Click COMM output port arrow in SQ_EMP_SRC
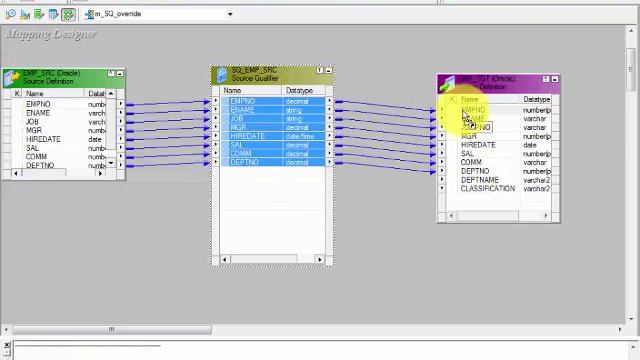Viewport: 640px width, 360px height. (329, 153)
